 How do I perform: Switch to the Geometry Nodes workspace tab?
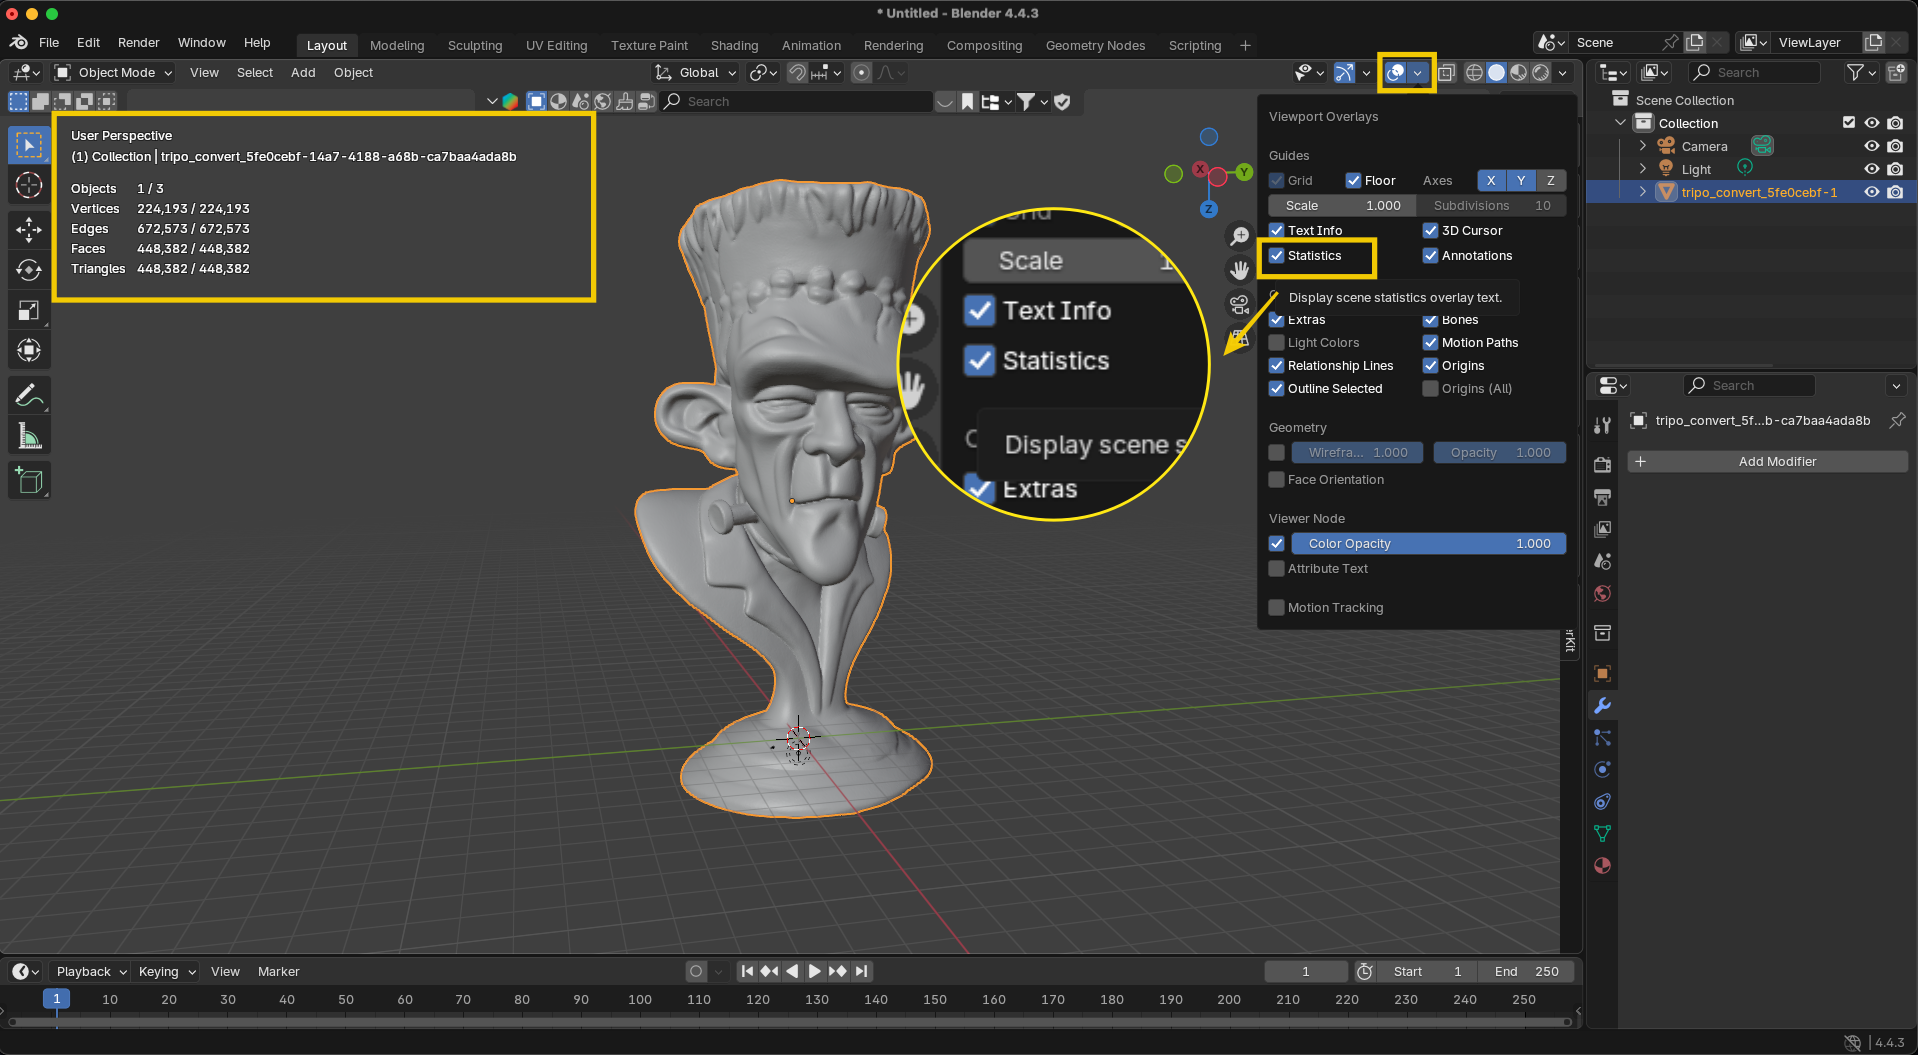tap(1095, 46)
